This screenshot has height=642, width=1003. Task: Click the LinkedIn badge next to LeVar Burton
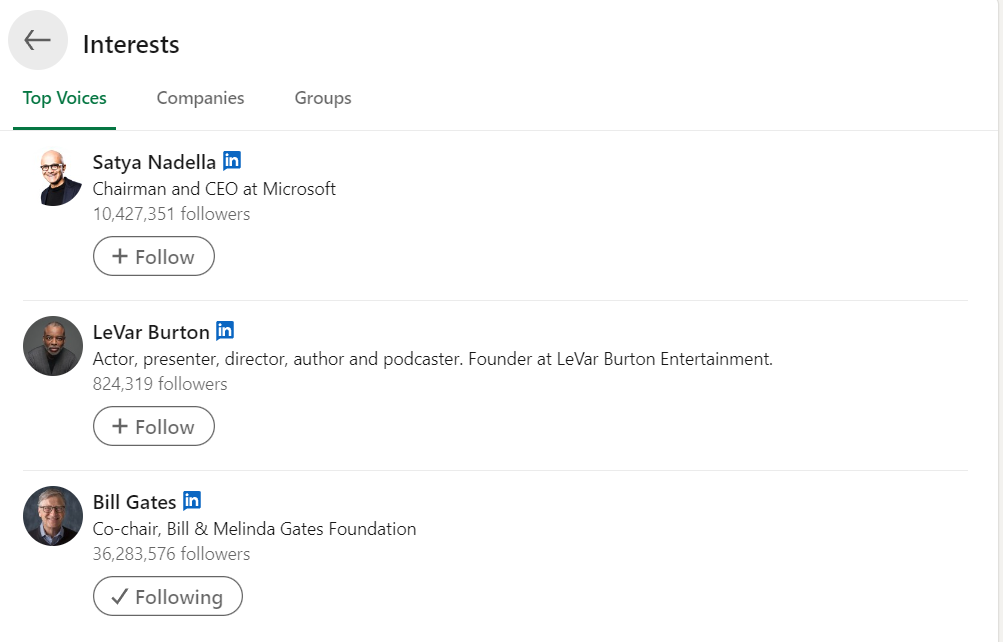point(225,331)
